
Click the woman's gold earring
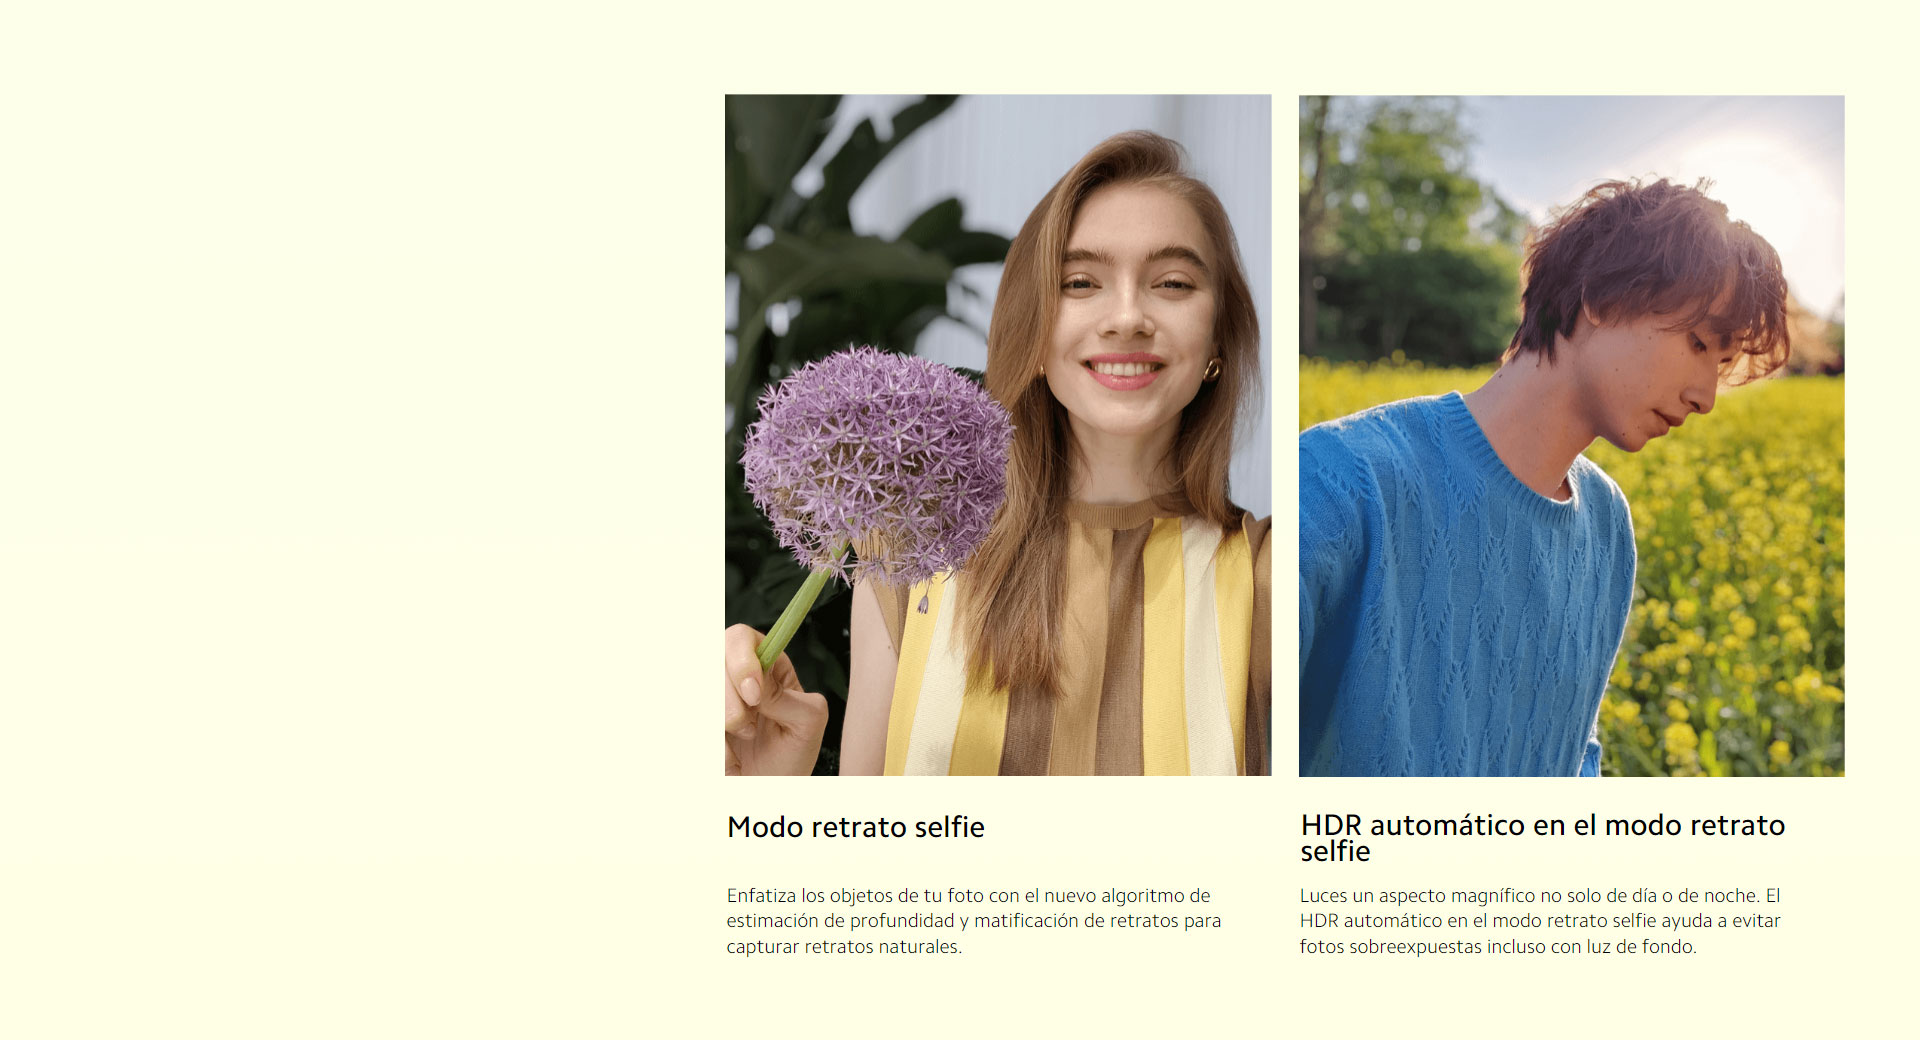(1212, 371)
